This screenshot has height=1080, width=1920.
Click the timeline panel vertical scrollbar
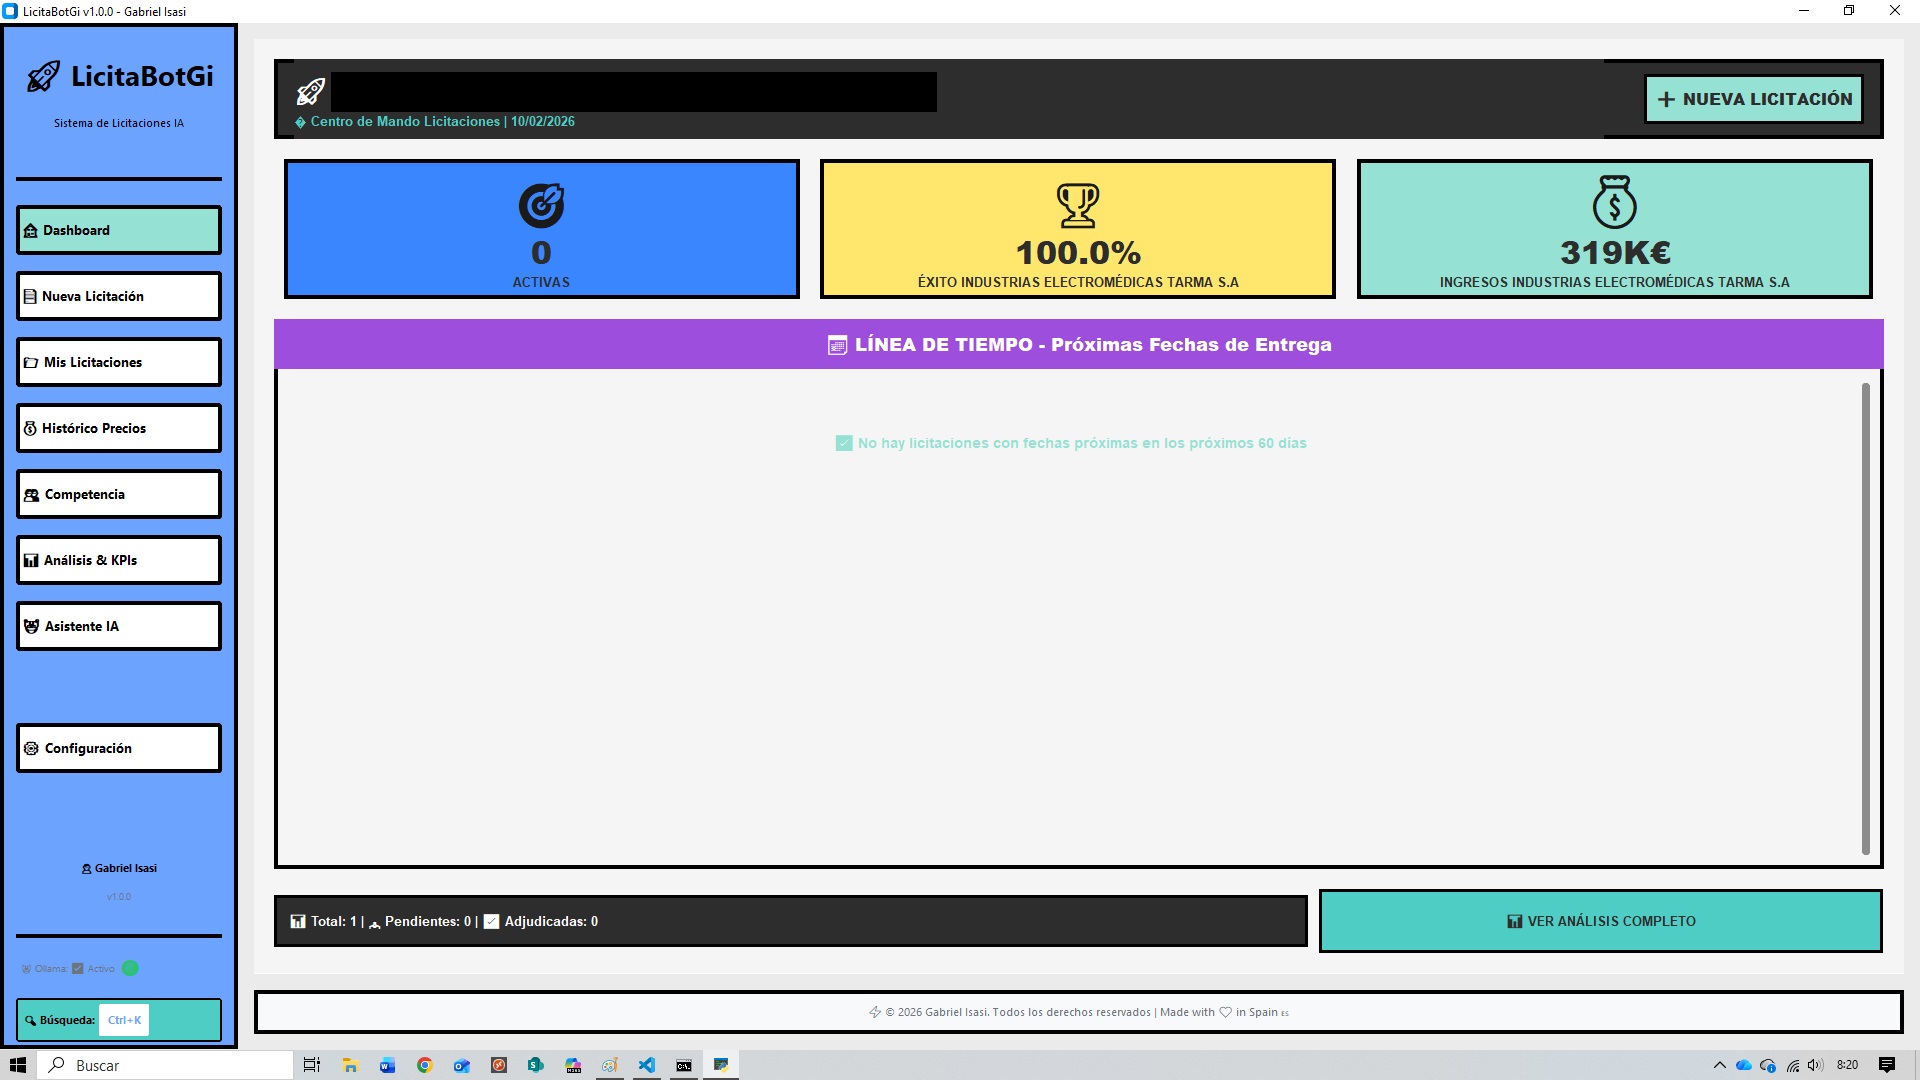pyautogui.click(x=1865, y=618)
